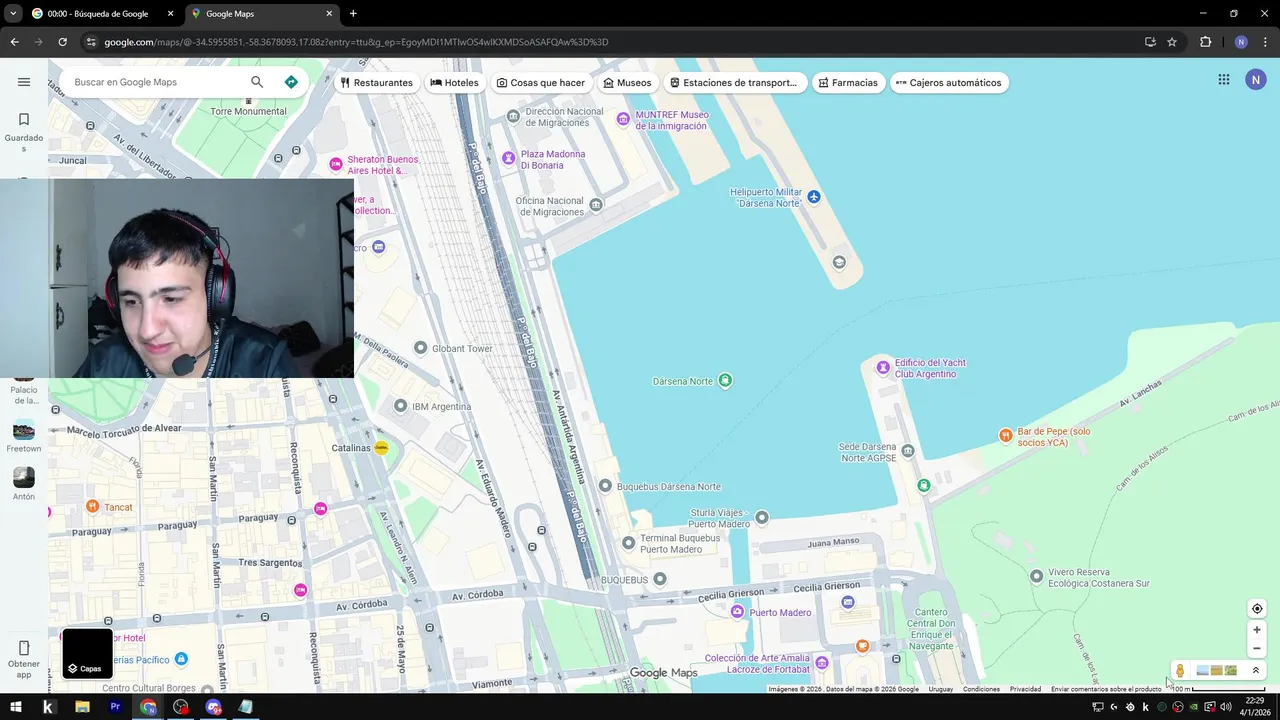Click the Helipuerto Militar Dársena Norte marker
The image size is (1280, 720).
814,196
